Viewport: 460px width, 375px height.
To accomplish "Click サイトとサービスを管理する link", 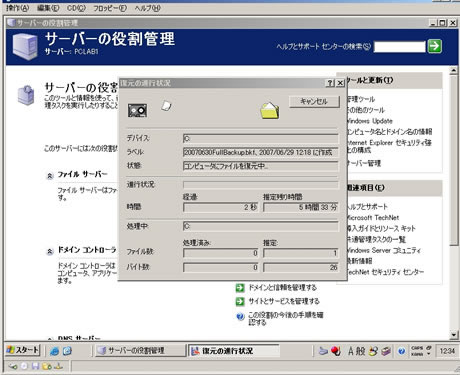I will tap(284, 301).
